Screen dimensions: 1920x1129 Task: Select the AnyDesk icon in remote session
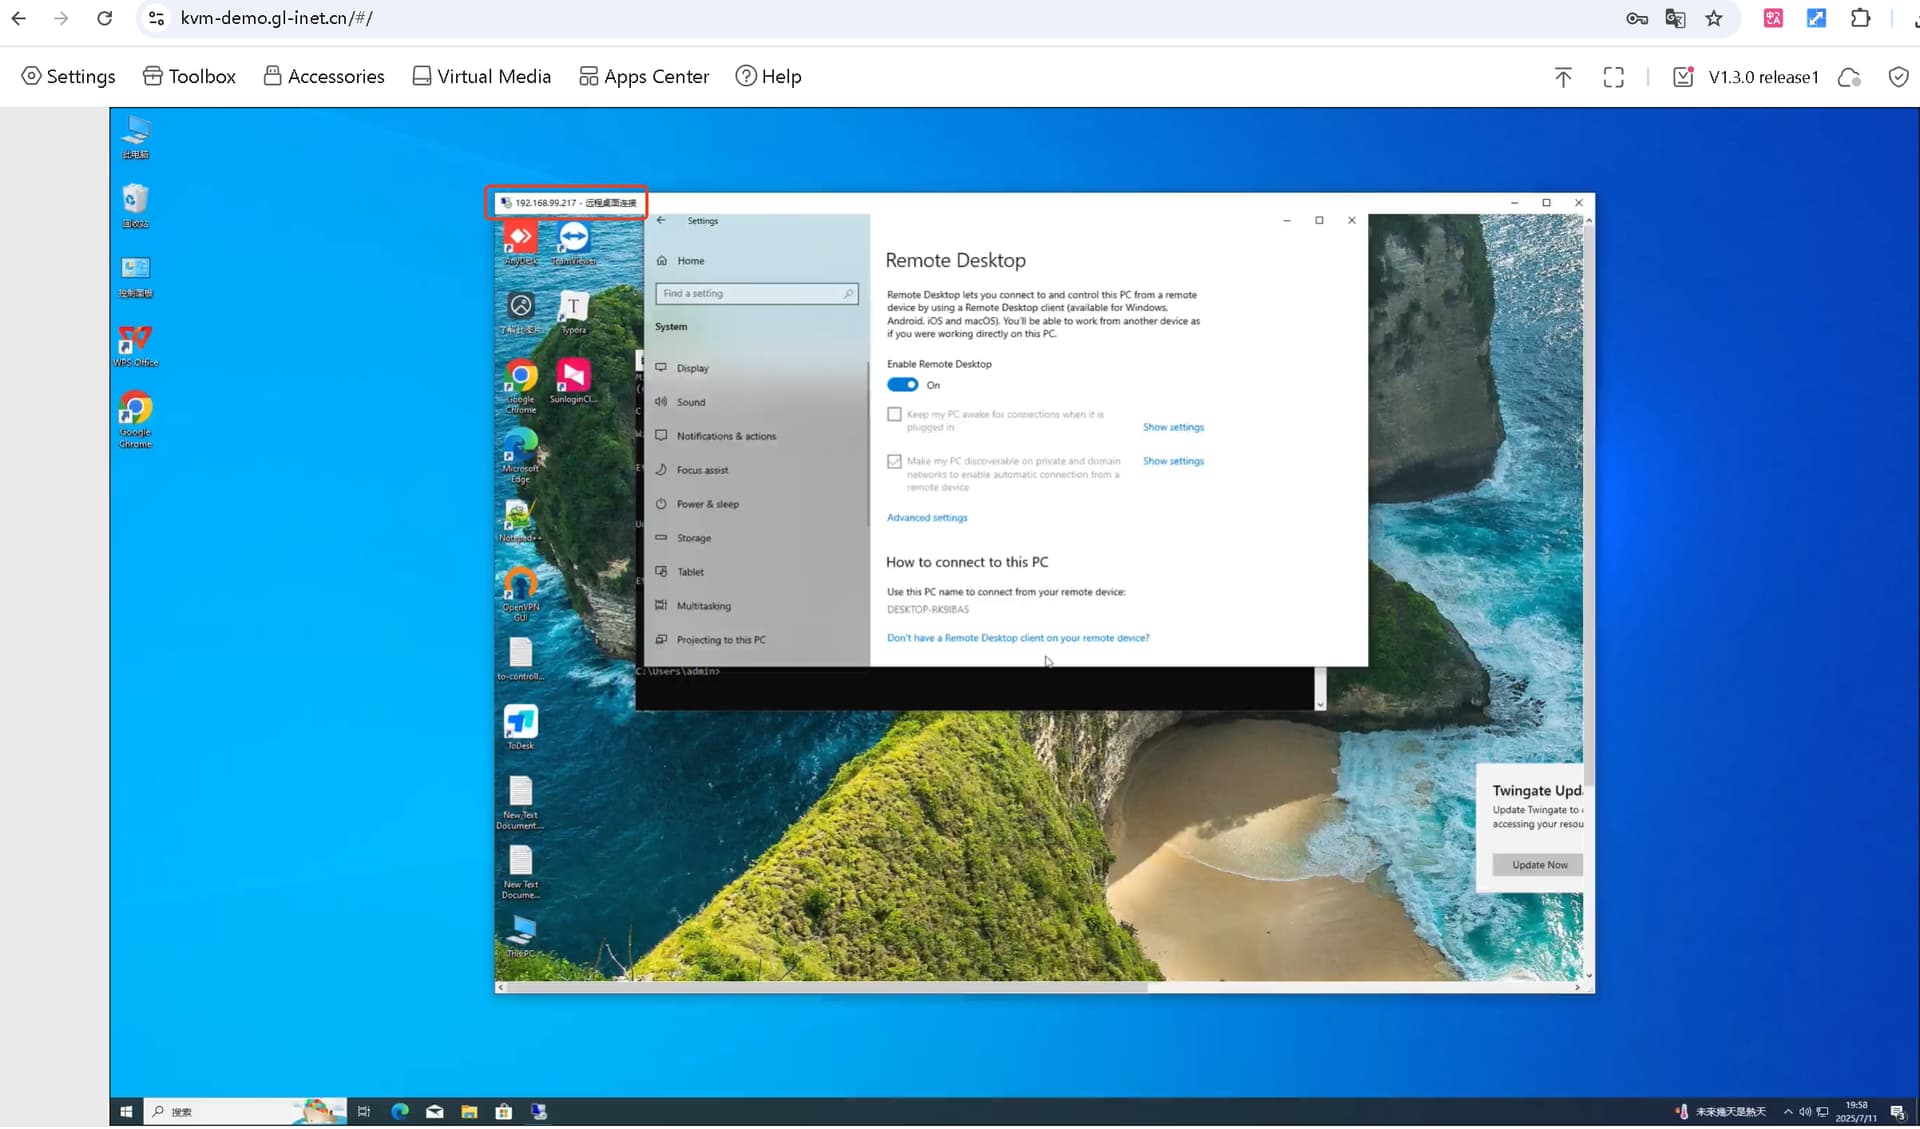click(x=520, y=243)
